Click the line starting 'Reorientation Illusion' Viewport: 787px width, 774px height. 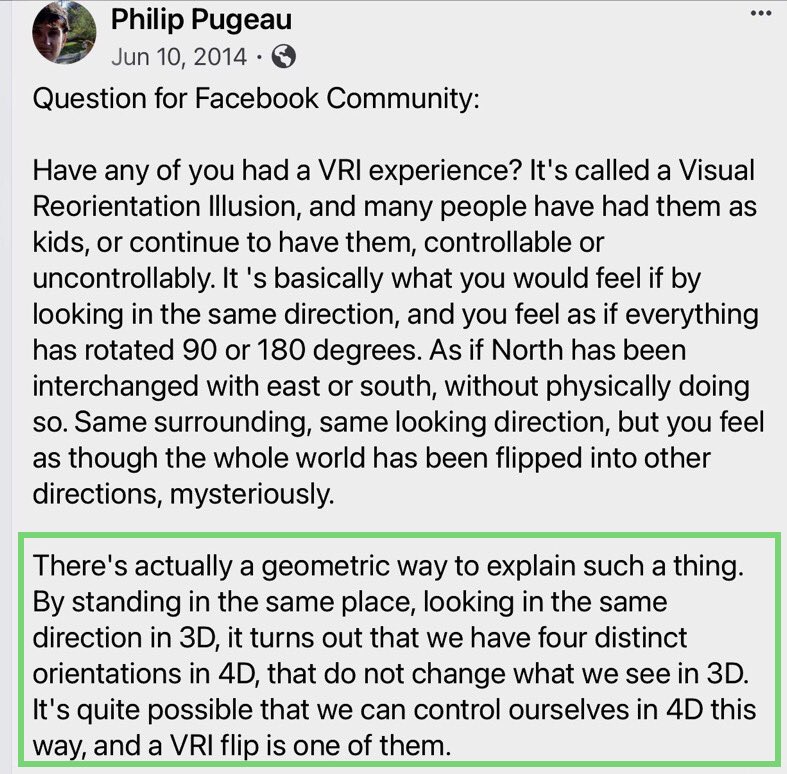pos(395,206)
